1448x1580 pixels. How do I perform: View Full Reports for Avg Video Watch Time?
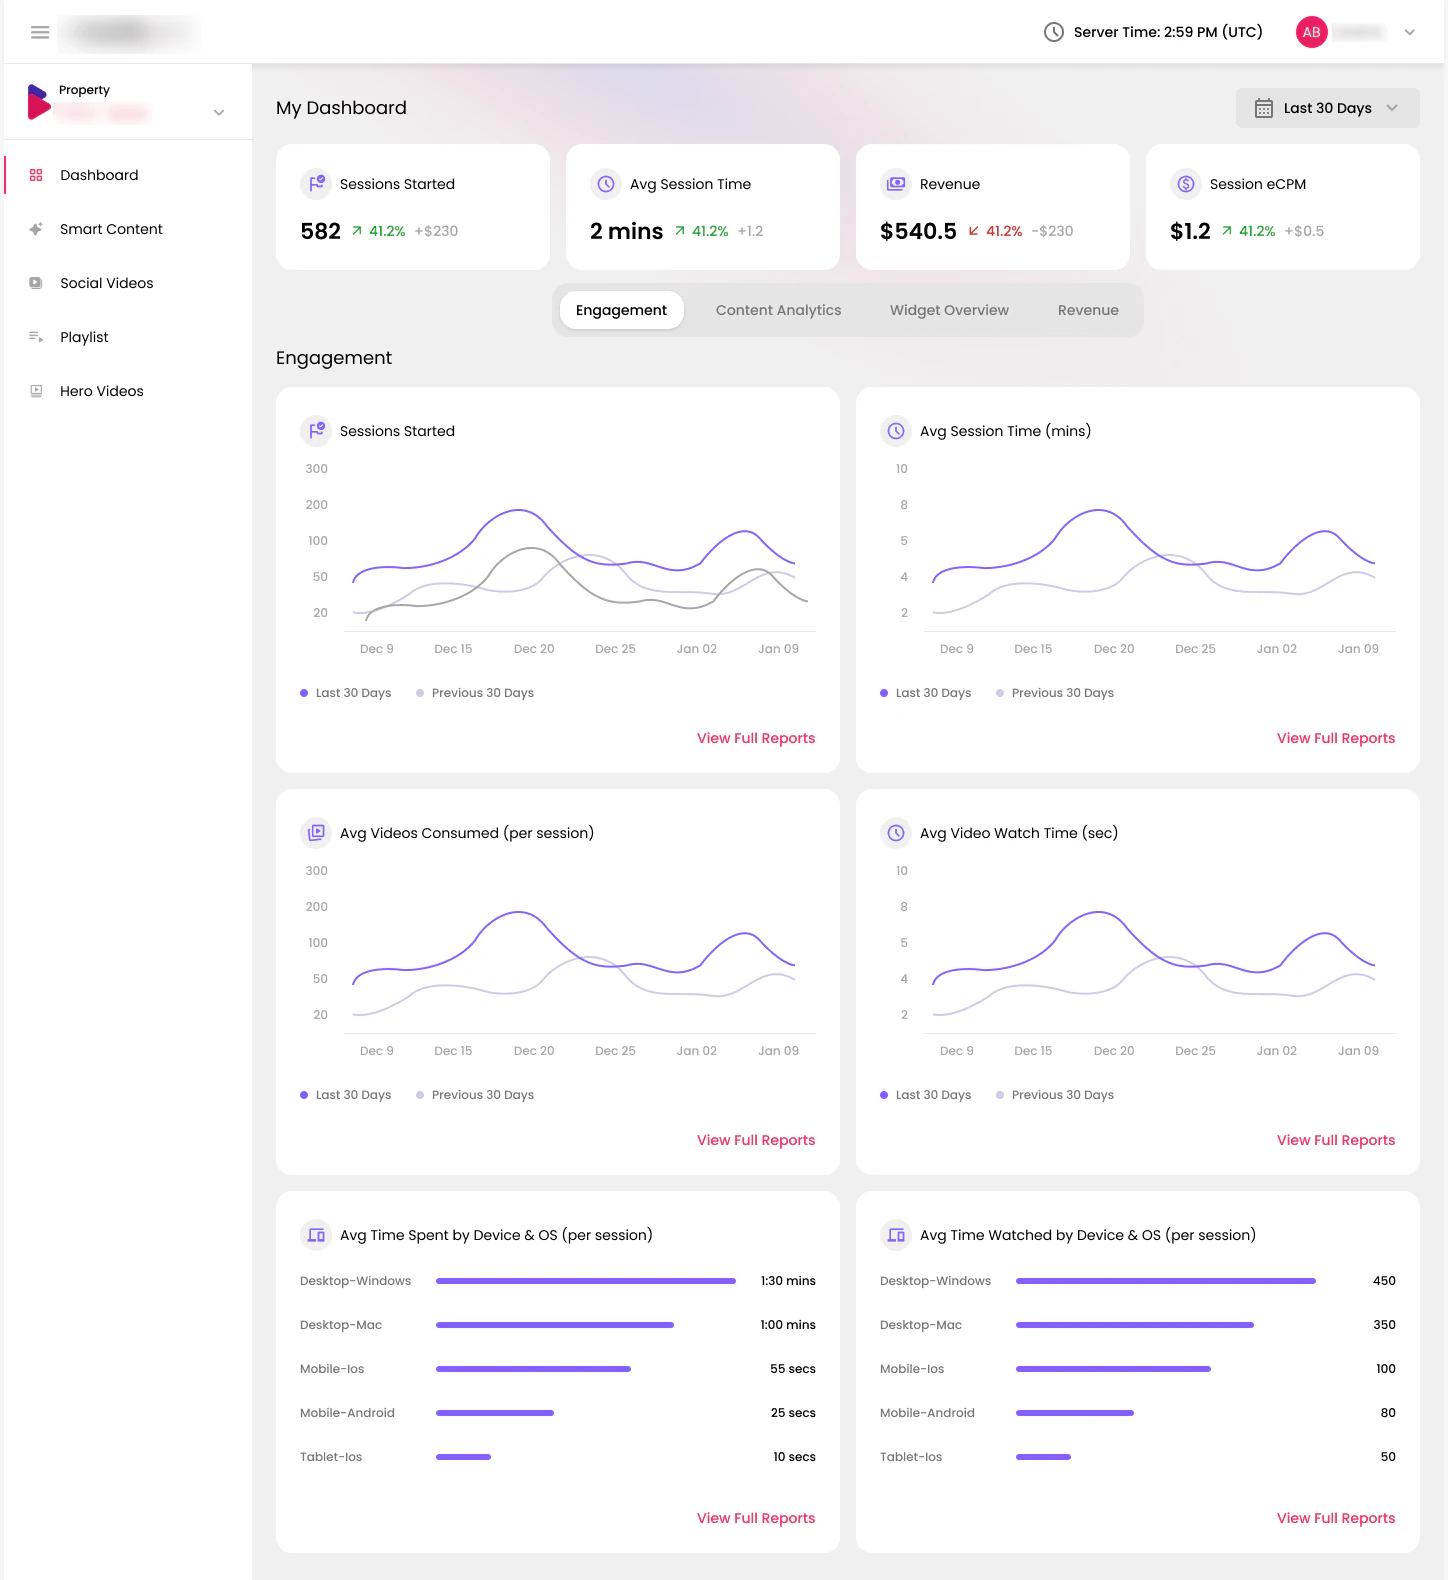pos(1336,1140)
